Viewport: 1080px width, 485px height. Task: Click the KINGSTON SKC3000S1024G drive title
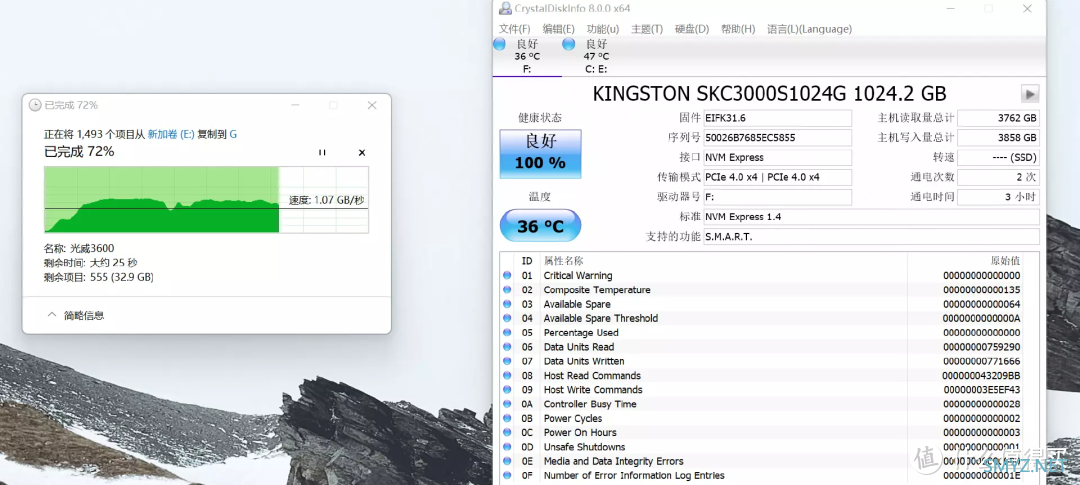click(769, 93)
